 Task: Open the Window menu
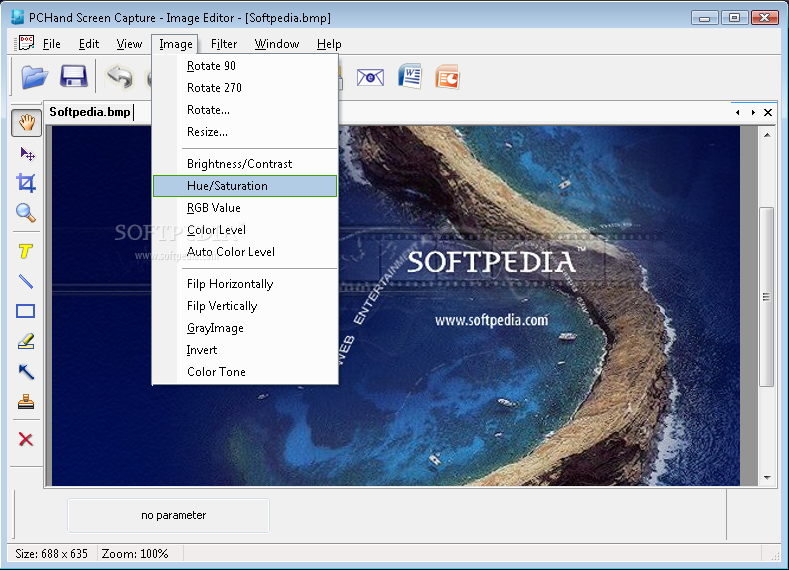click(x=277, y=44)
